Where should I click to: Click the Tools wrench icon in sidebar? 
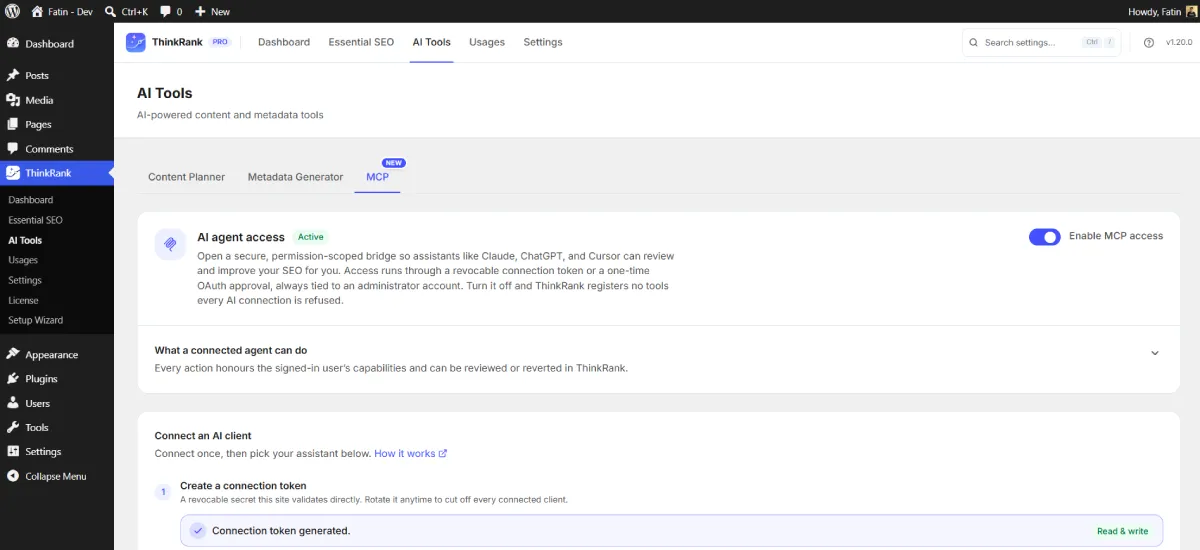click(13, 427)
